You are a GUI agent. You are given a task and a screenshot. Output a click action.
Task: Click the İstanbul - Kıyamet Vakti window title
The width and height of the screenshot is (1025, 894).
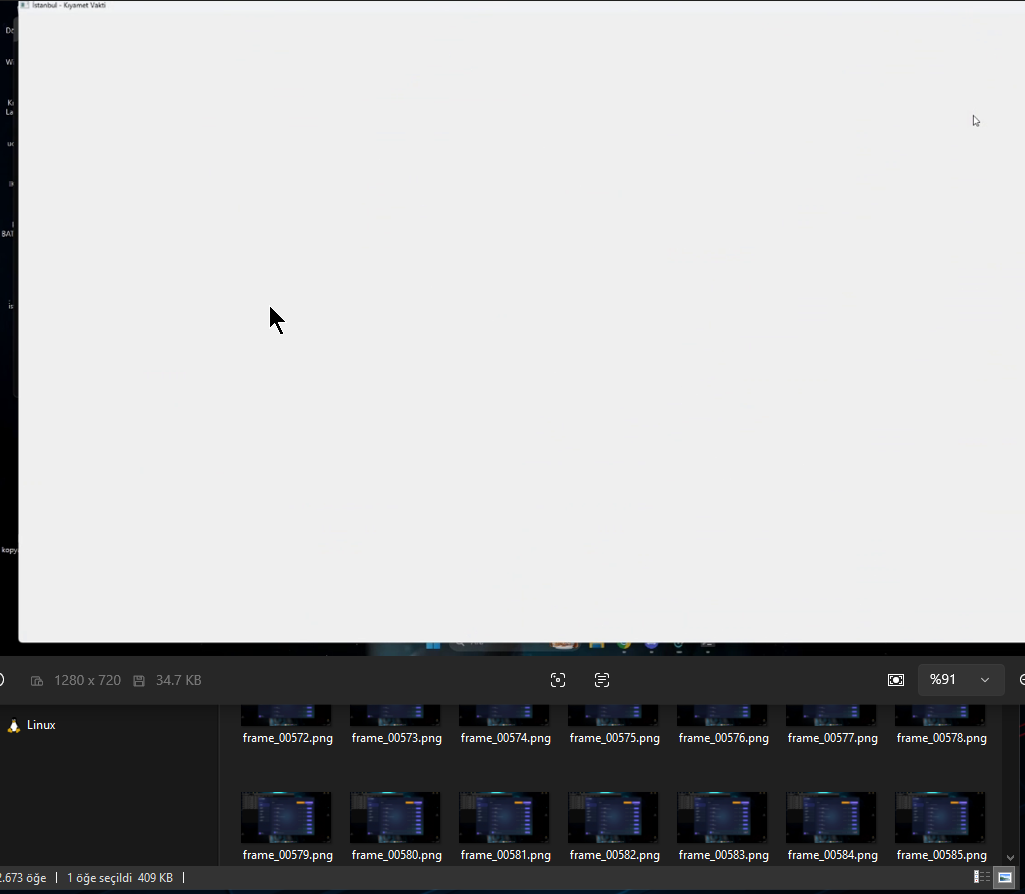point(69,5)
